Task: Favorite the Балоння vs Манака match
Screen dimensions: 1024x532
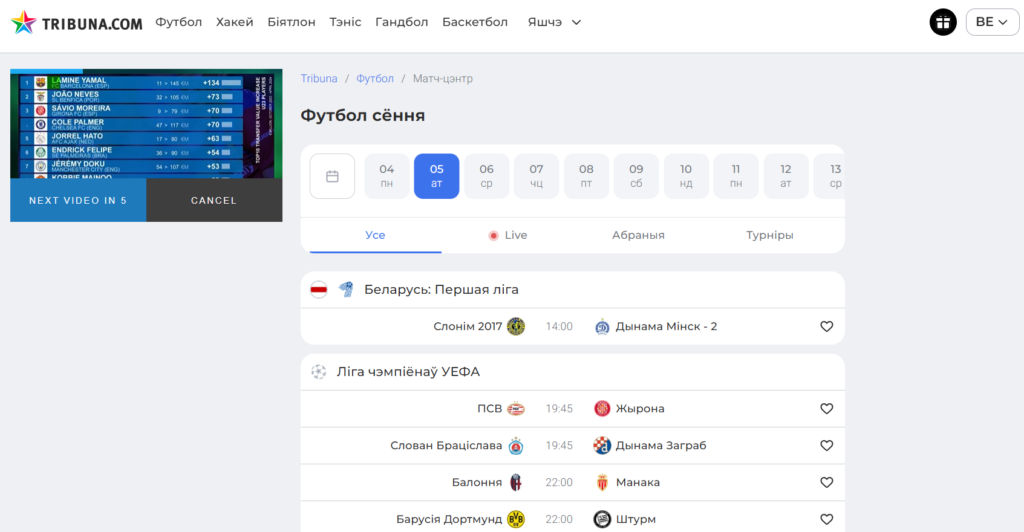Action: (x=827, y=482)
